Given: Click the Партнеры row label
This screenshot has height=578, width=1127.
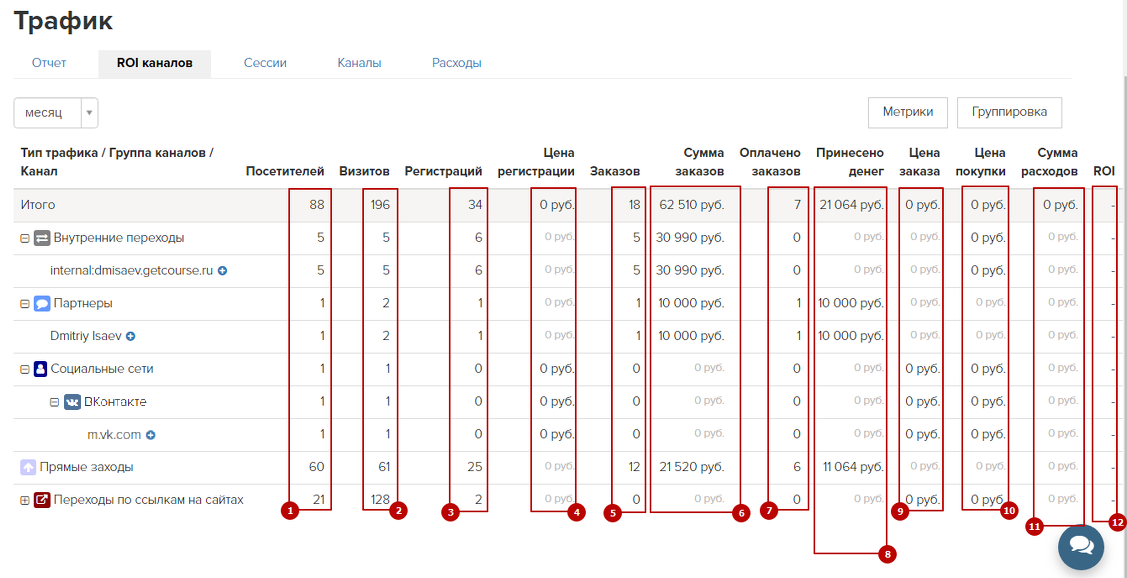Looking at the screenshot, I should 83,303.
